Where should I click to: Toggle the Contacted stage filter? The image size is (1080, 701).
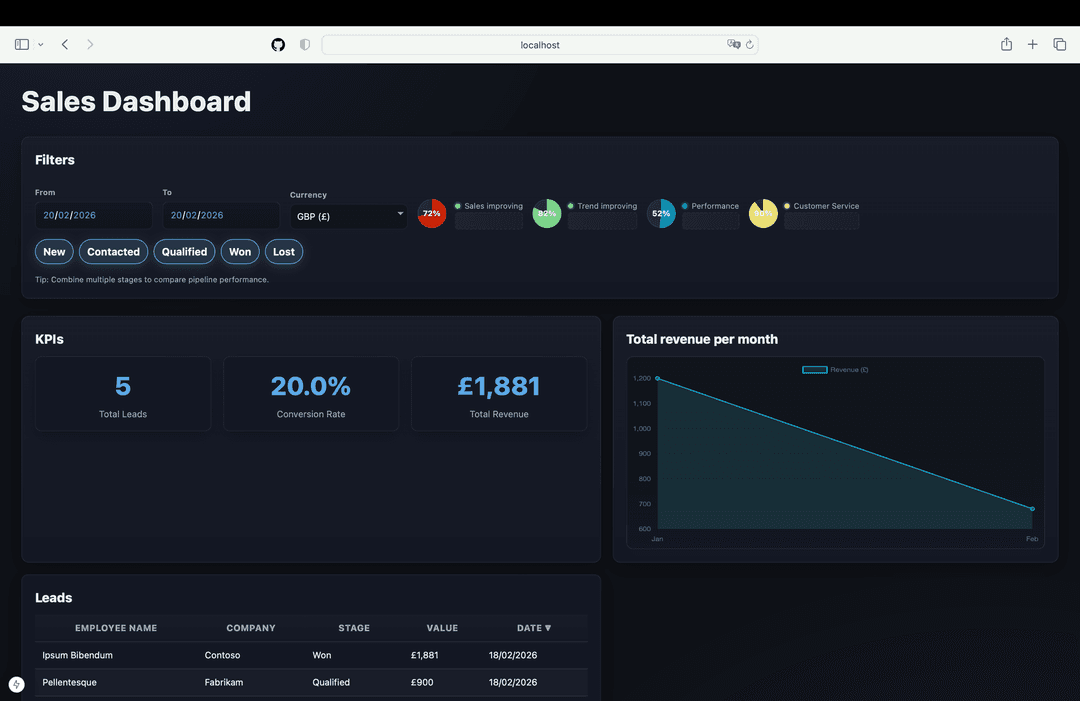pos(113,252)
